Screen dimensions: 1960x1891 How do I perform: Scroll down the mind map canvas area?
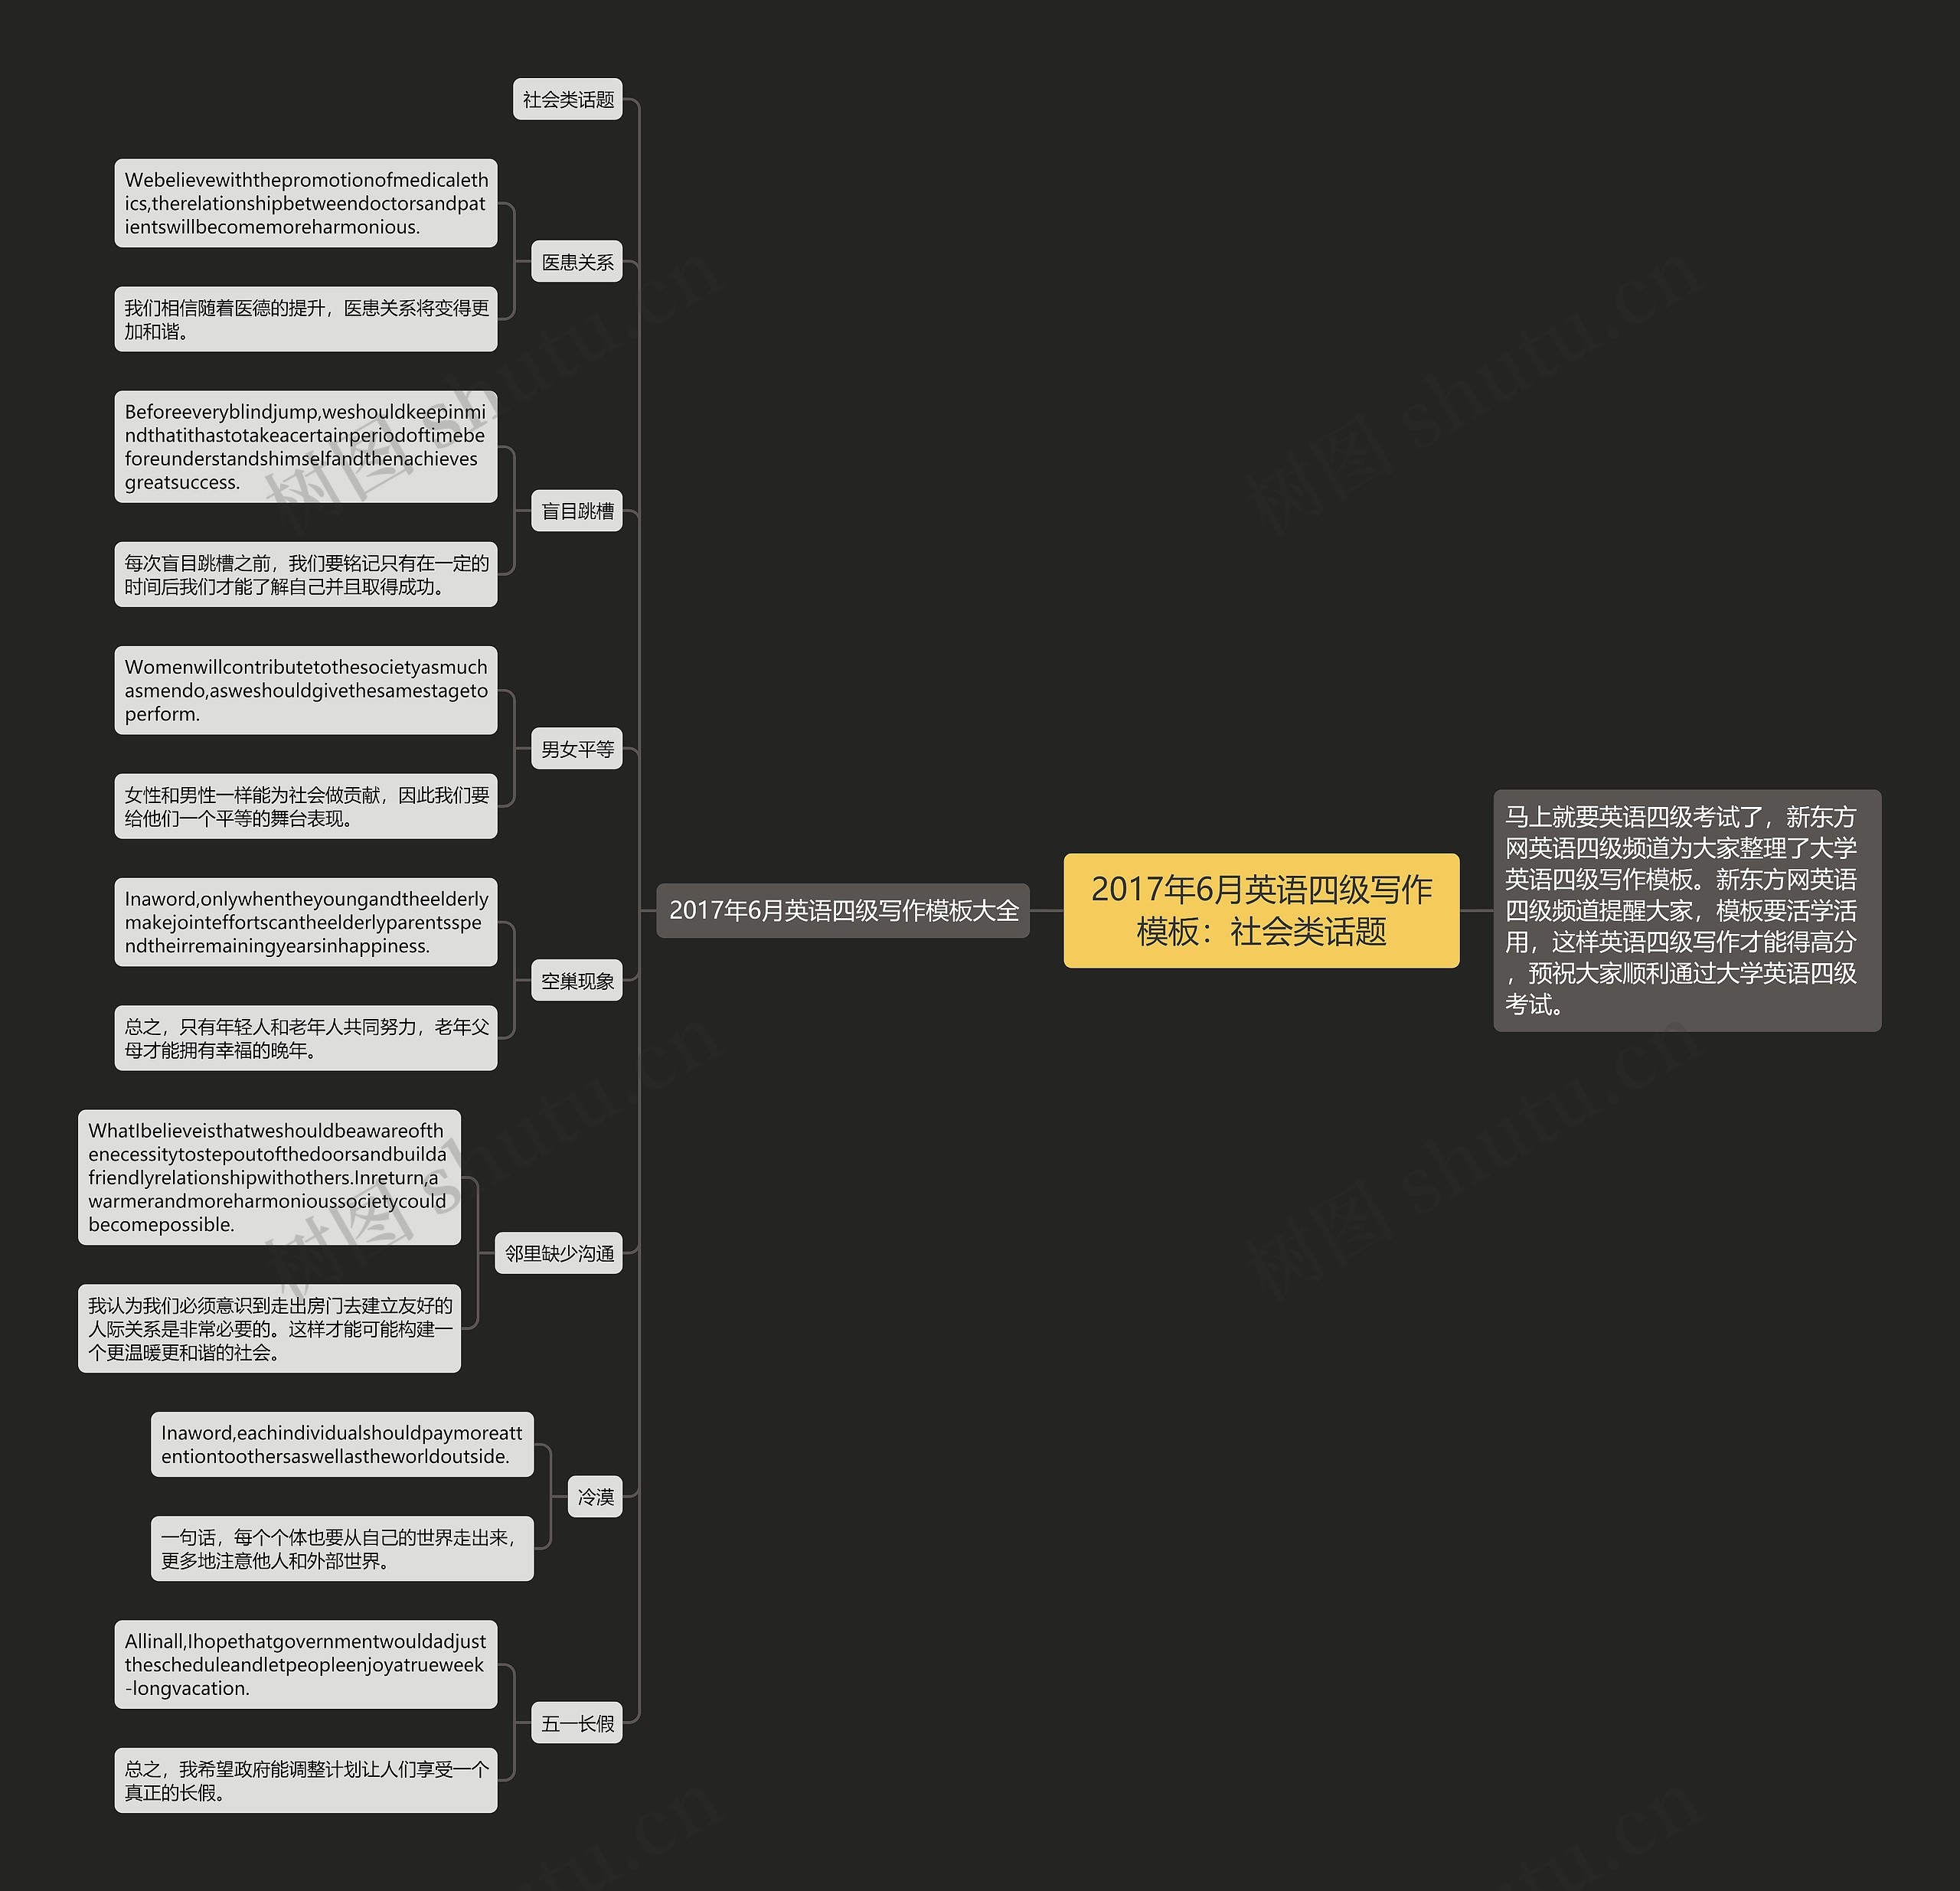(980, 945)
